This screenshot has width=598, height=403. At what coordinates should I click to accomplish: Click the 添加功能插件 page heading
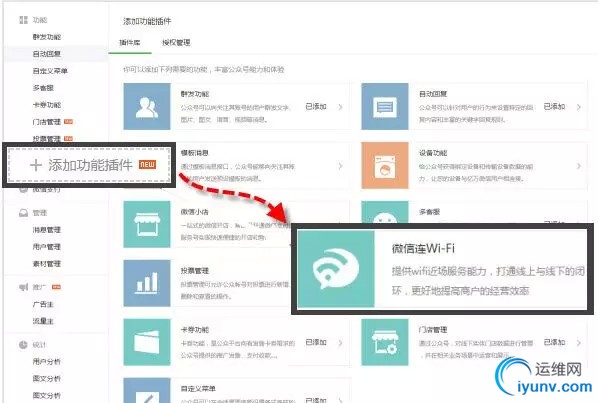tap(147, 21)
